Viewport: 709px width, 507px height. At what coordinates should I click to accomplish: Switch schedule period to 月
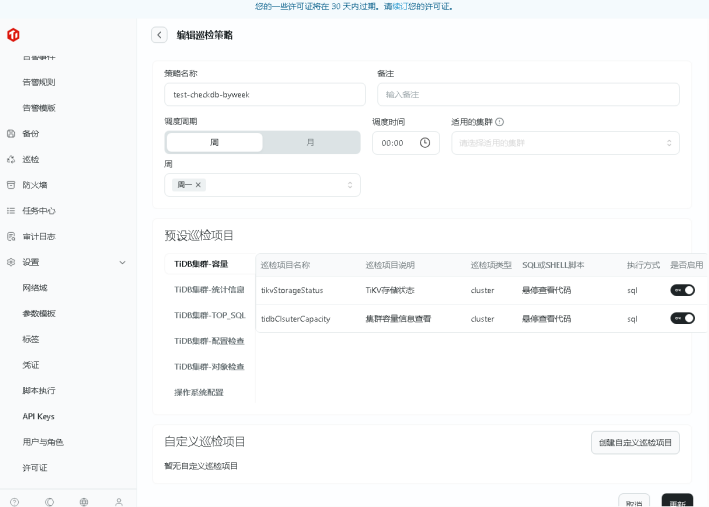[310, 143]
